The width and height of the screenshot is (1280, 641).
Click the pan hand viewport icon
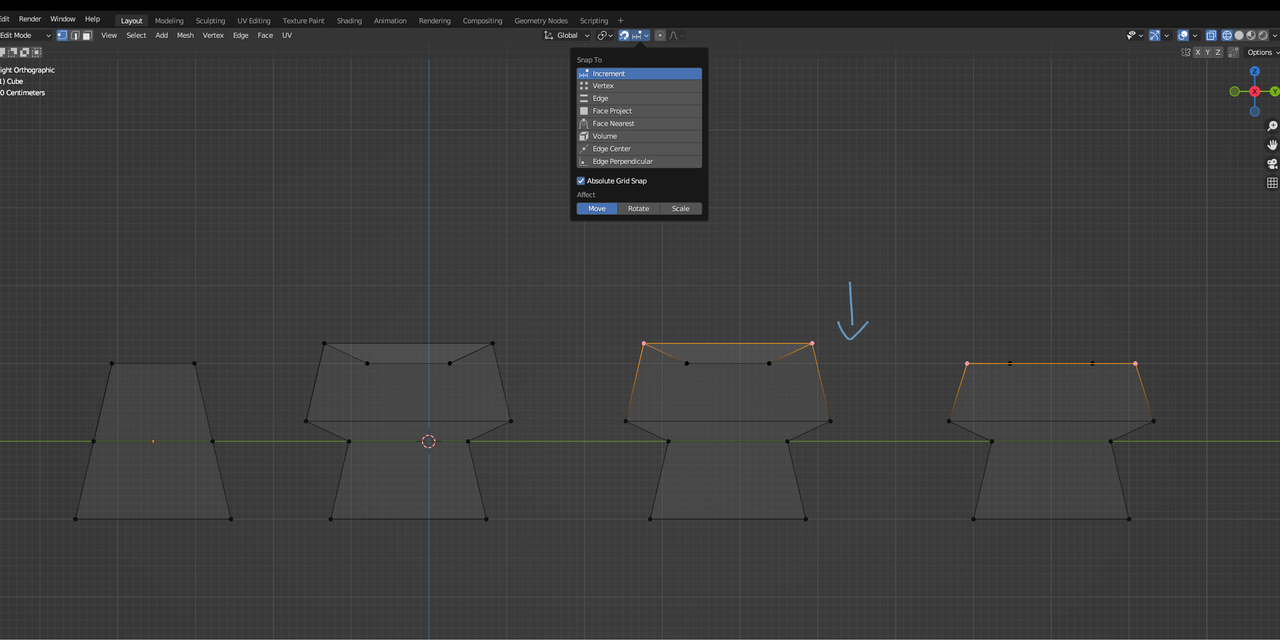click(1272, 145)
